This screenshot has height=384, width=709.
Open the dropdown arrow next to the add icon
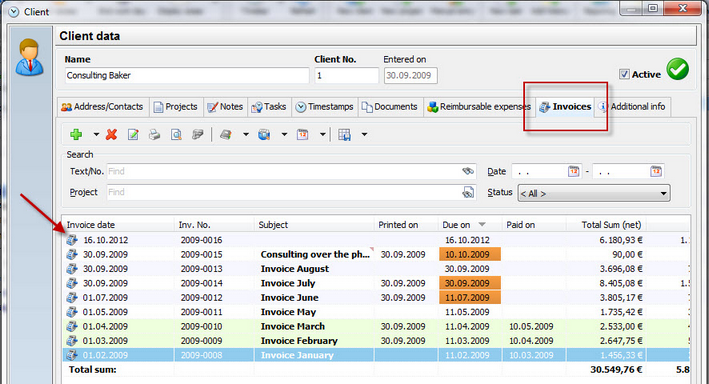pyautogui.click(x=96, y=134)
